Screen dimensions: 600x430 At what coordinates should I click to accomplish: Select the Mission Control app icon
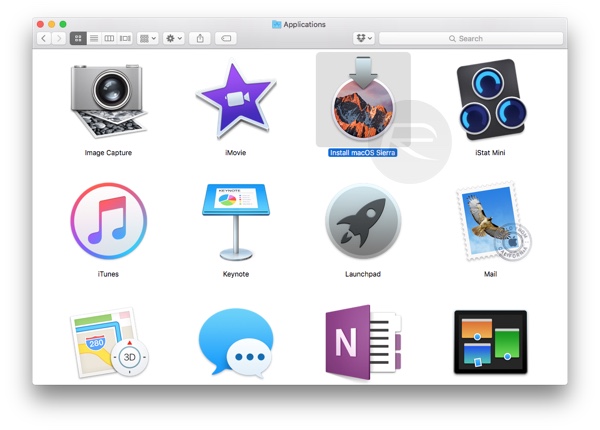491,342
